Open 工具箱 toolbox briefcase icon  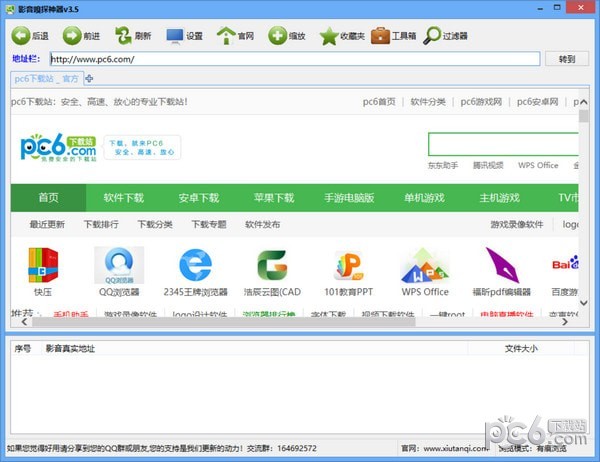[380, 36]
